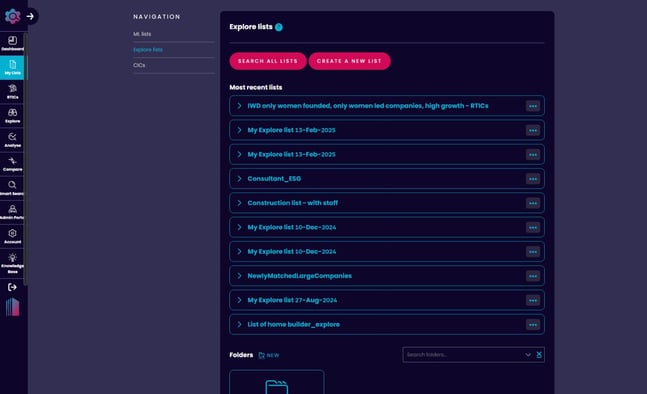Open the Account sidebar icon
647x394 pixels.
point(12,236)
